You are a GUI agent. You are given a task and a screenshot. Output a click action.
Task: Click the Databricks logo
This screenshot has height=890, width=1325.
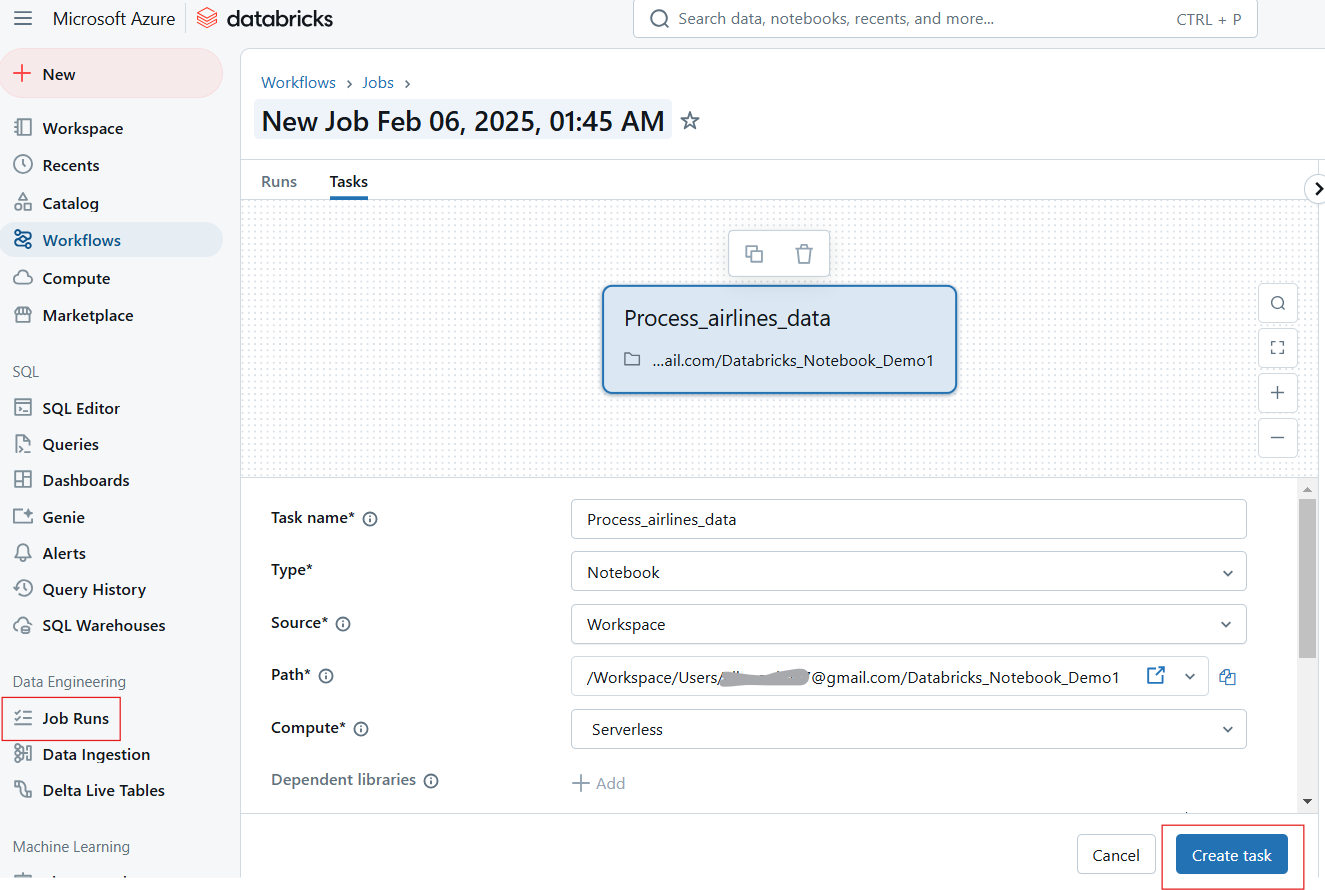(265, 18)
